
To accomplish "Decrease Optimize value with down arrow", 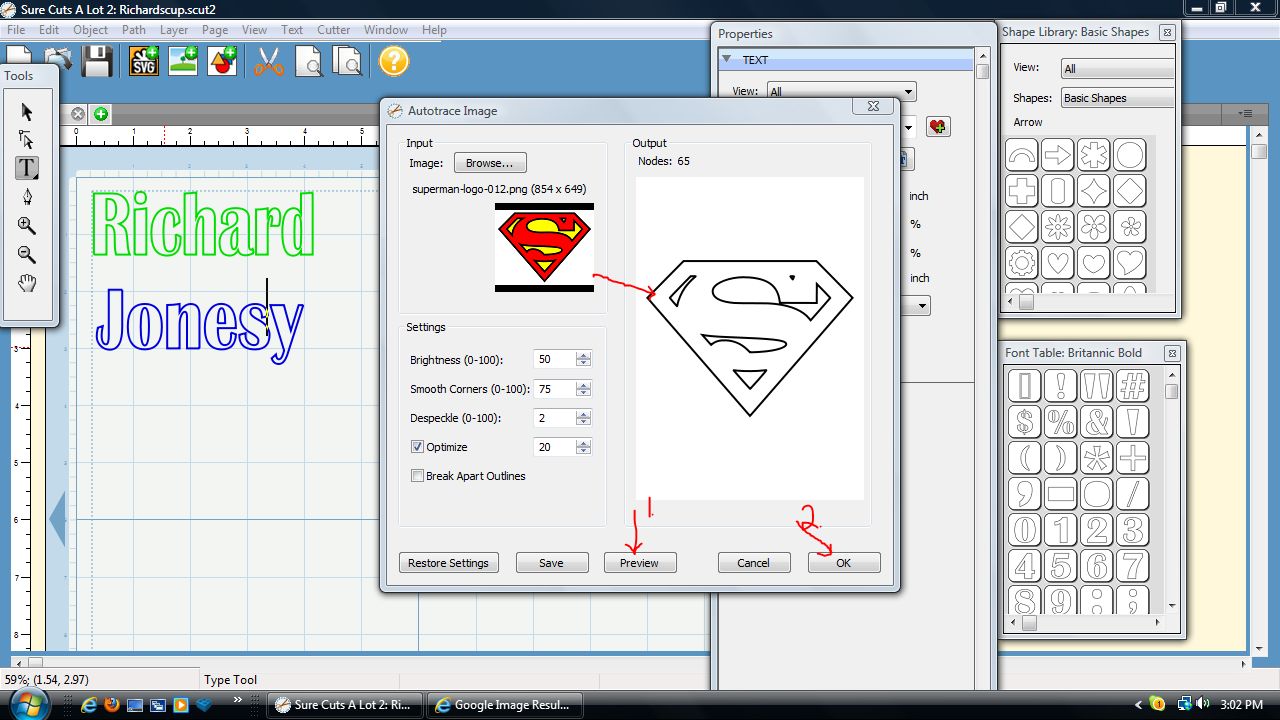I will [x=584, y=452].
